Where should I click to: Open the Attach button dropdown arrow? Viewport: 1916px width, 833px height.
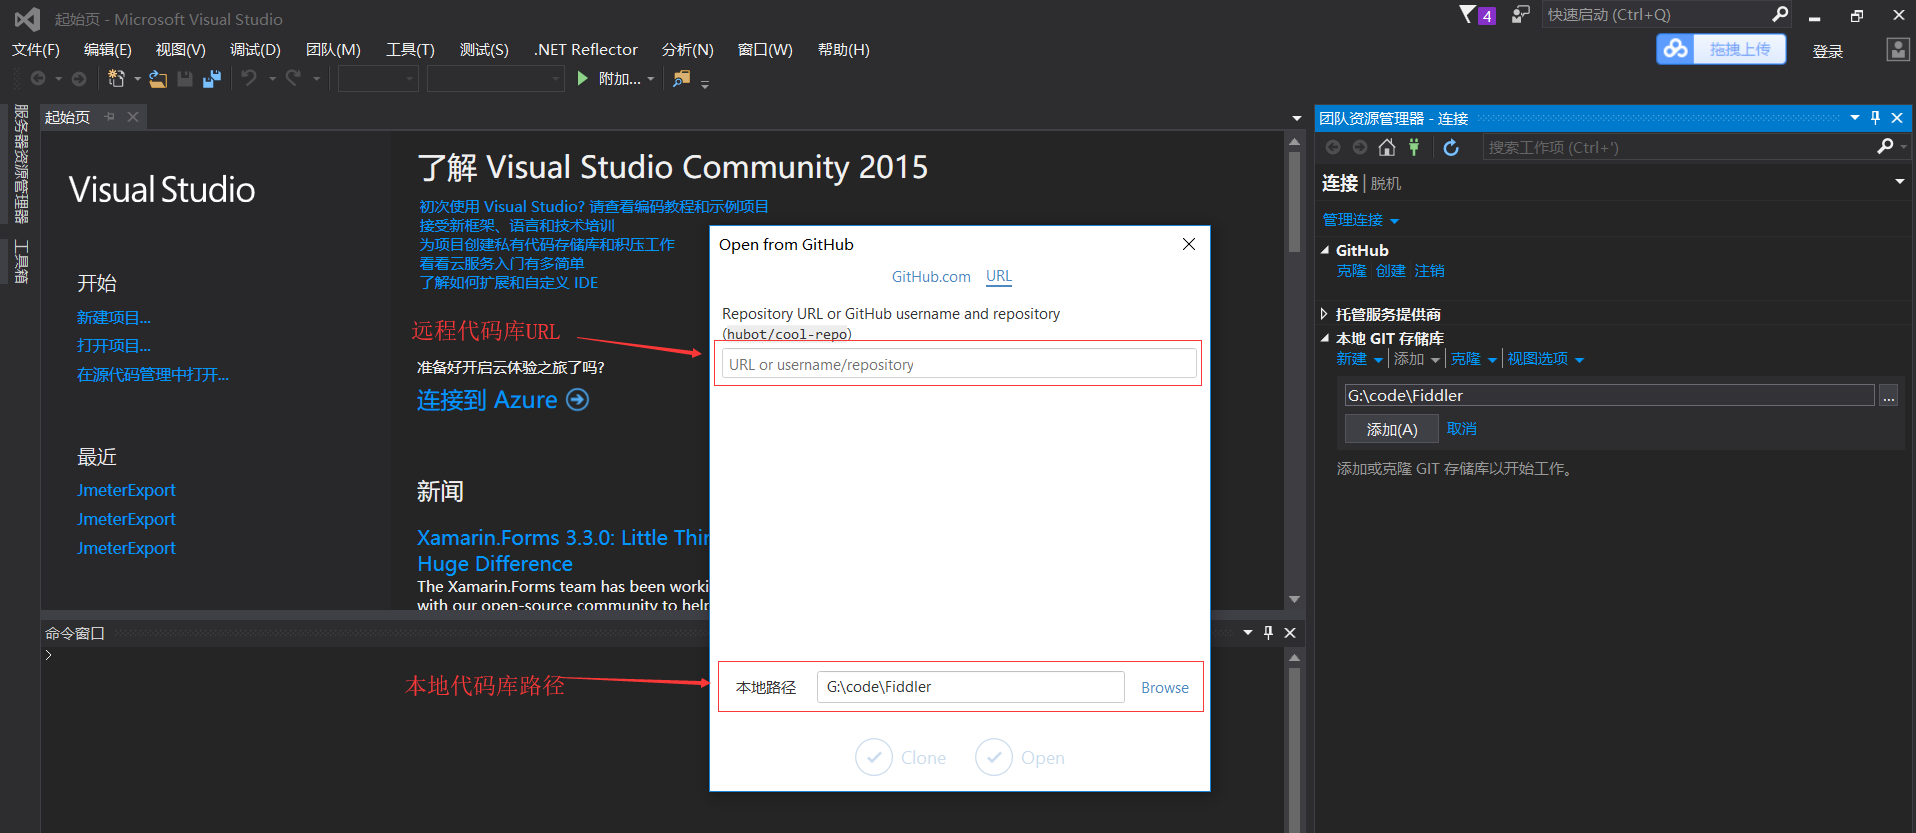click(x=651, y=79)
